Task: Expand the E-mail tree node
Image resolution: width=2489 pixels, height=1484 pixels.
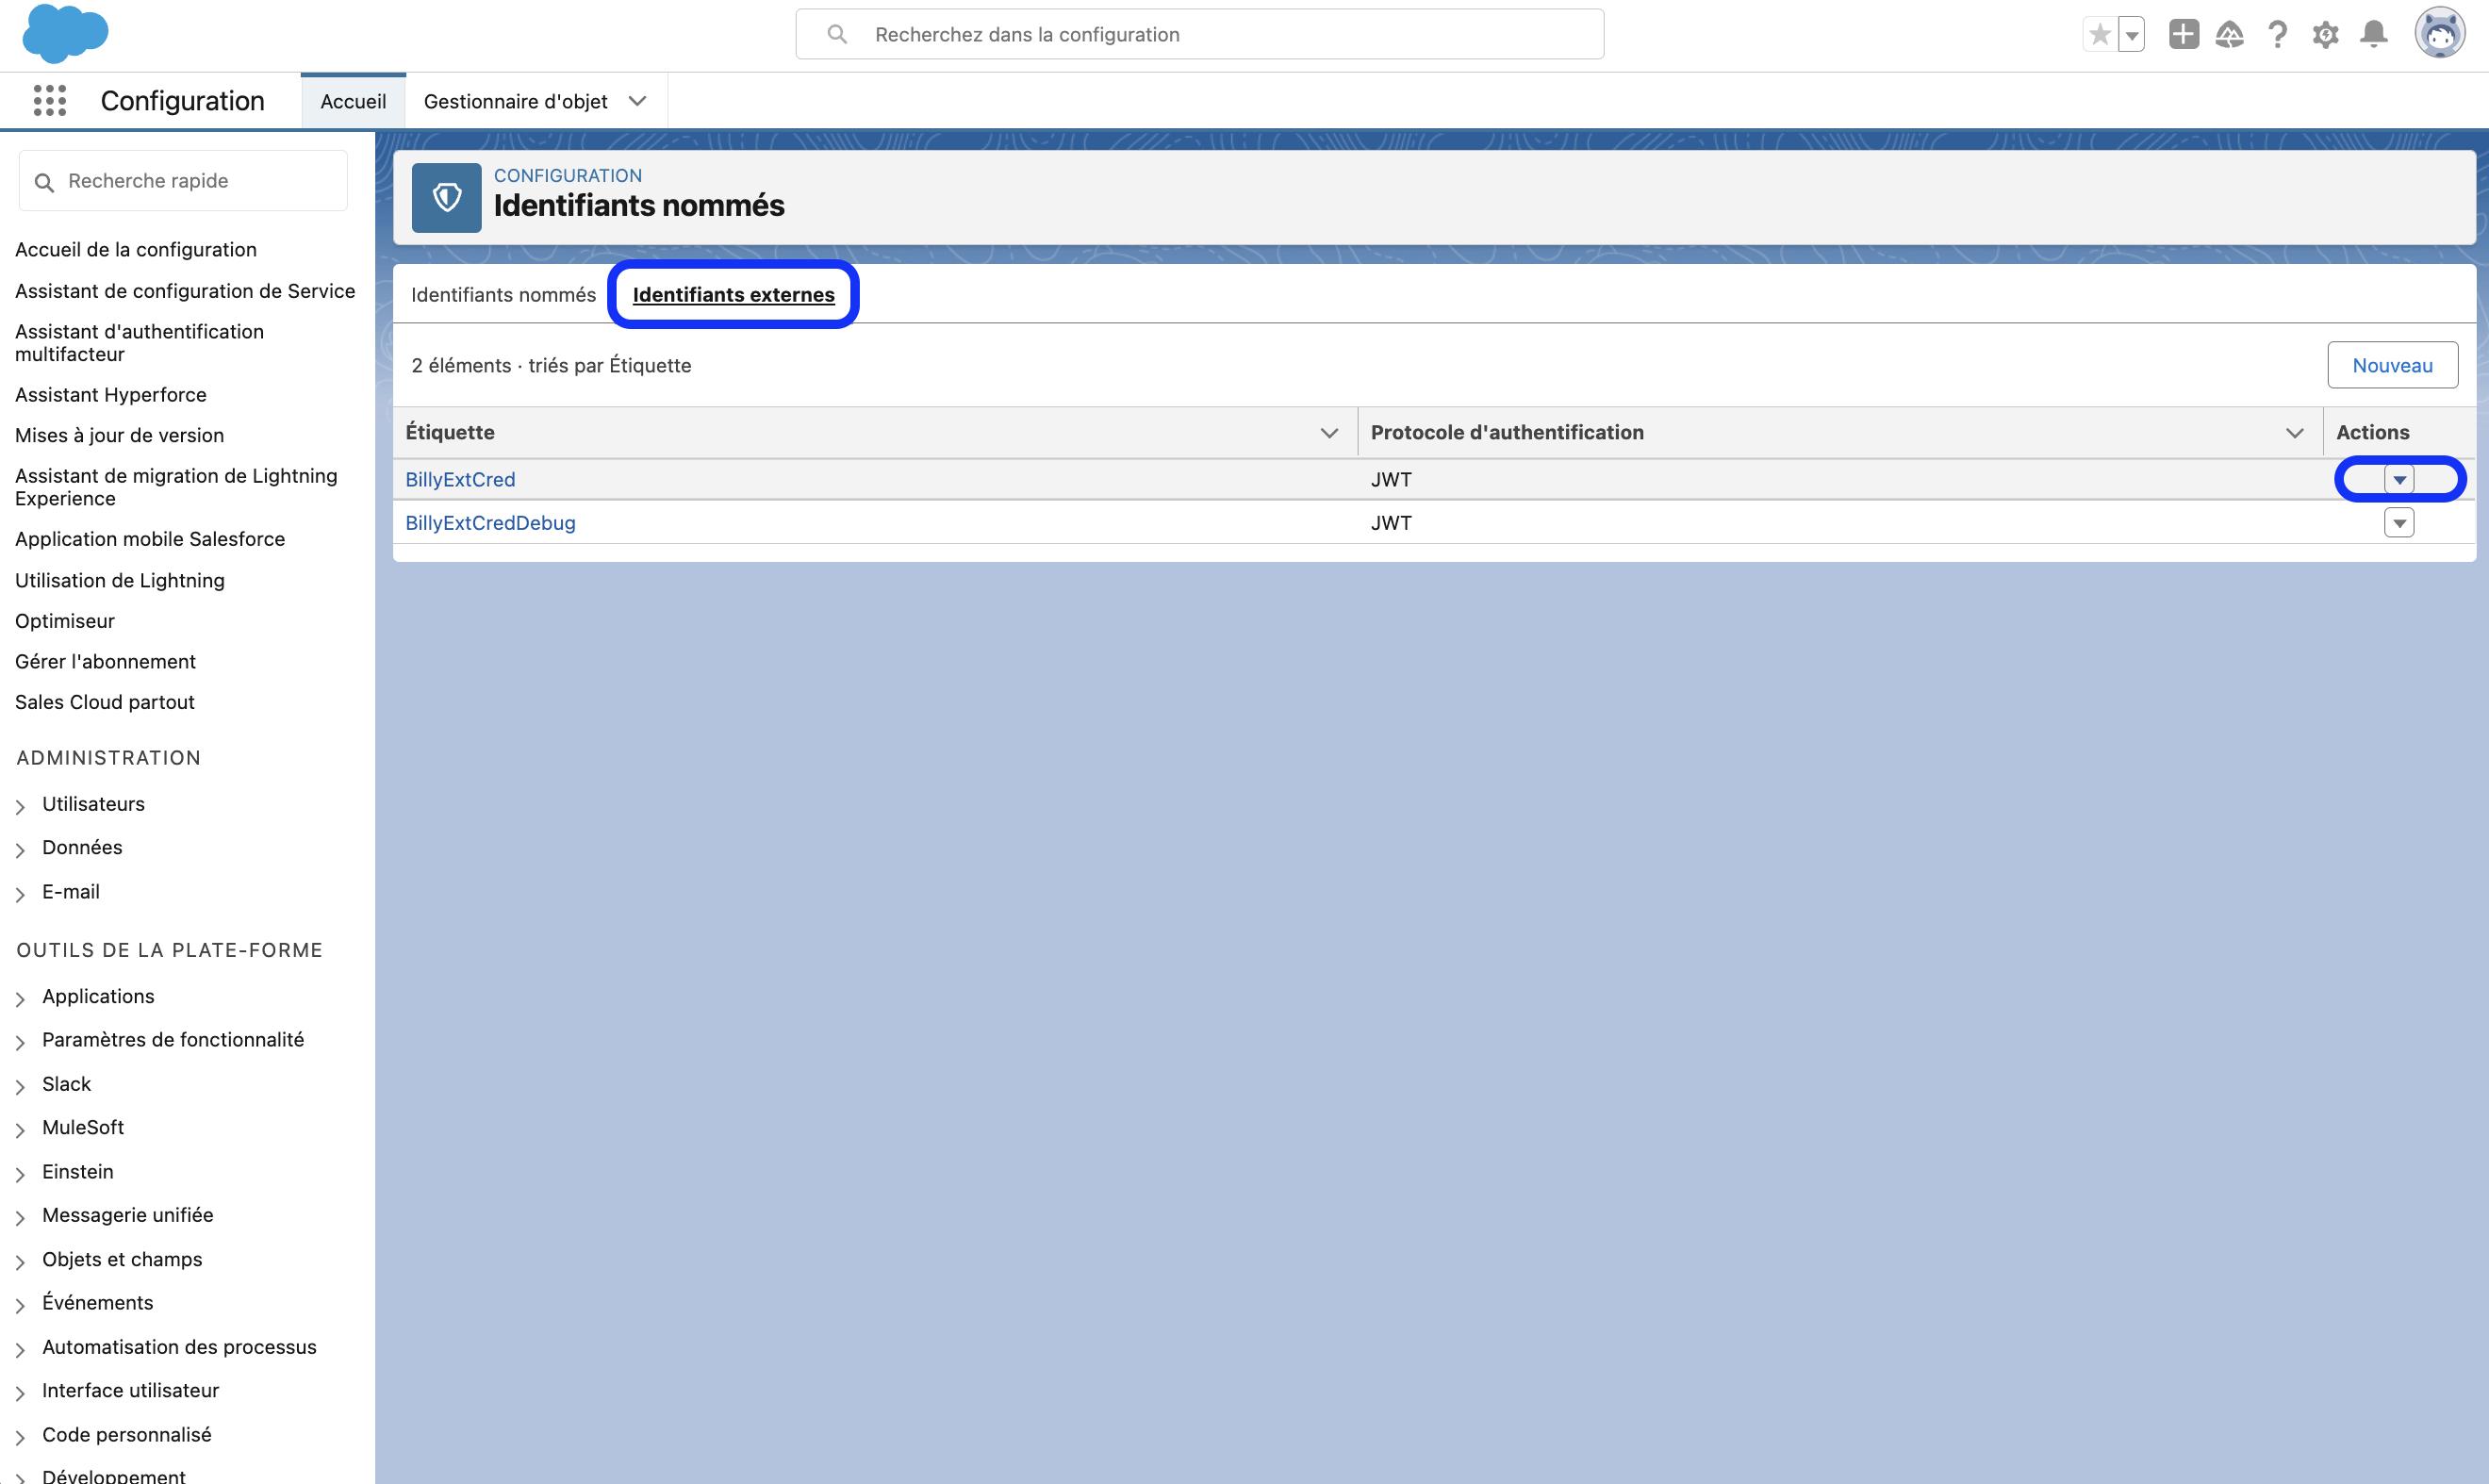Action: click(x=20, y=894)
